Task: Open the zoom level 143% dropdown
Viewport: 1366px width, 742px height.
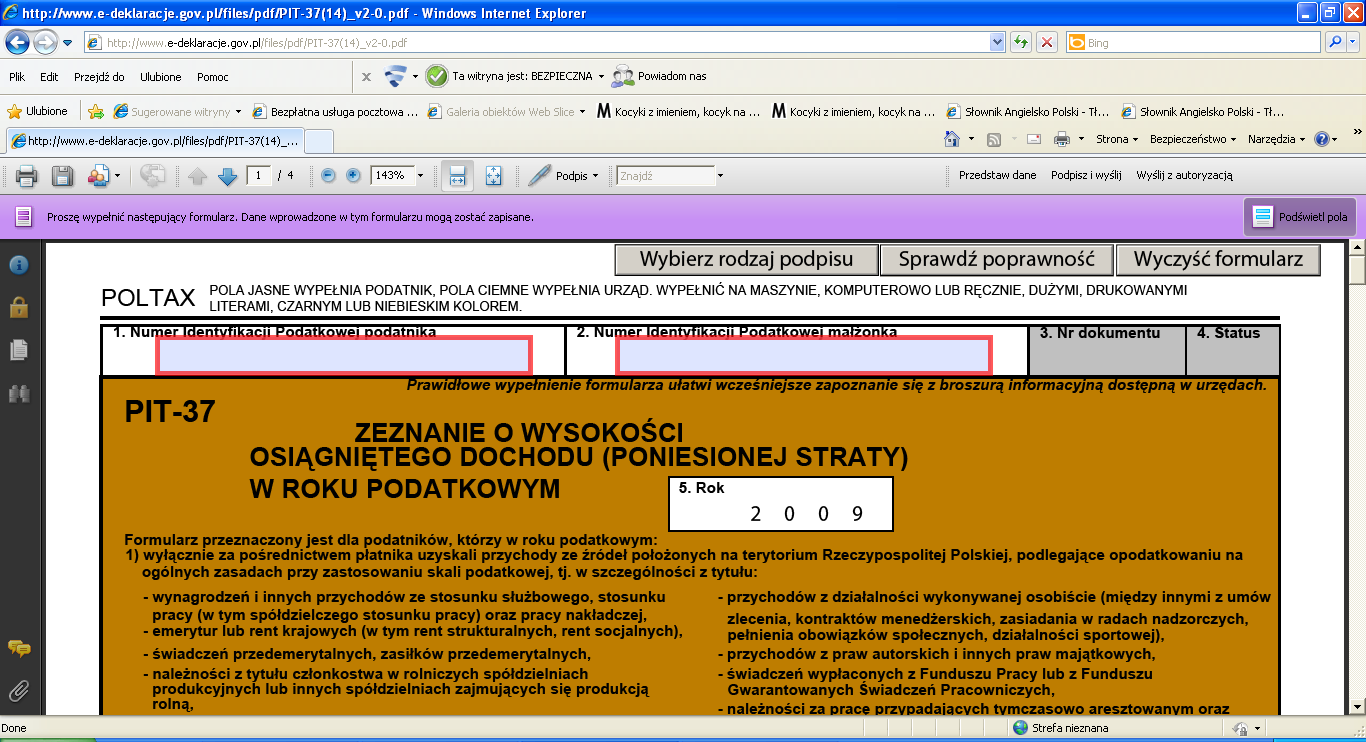Action: click(421, 176)
